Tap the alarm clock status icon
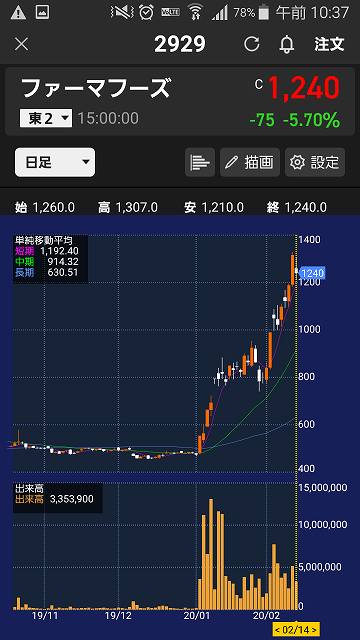The width and height of the screenshot is (360, 640). coord(146,13)
